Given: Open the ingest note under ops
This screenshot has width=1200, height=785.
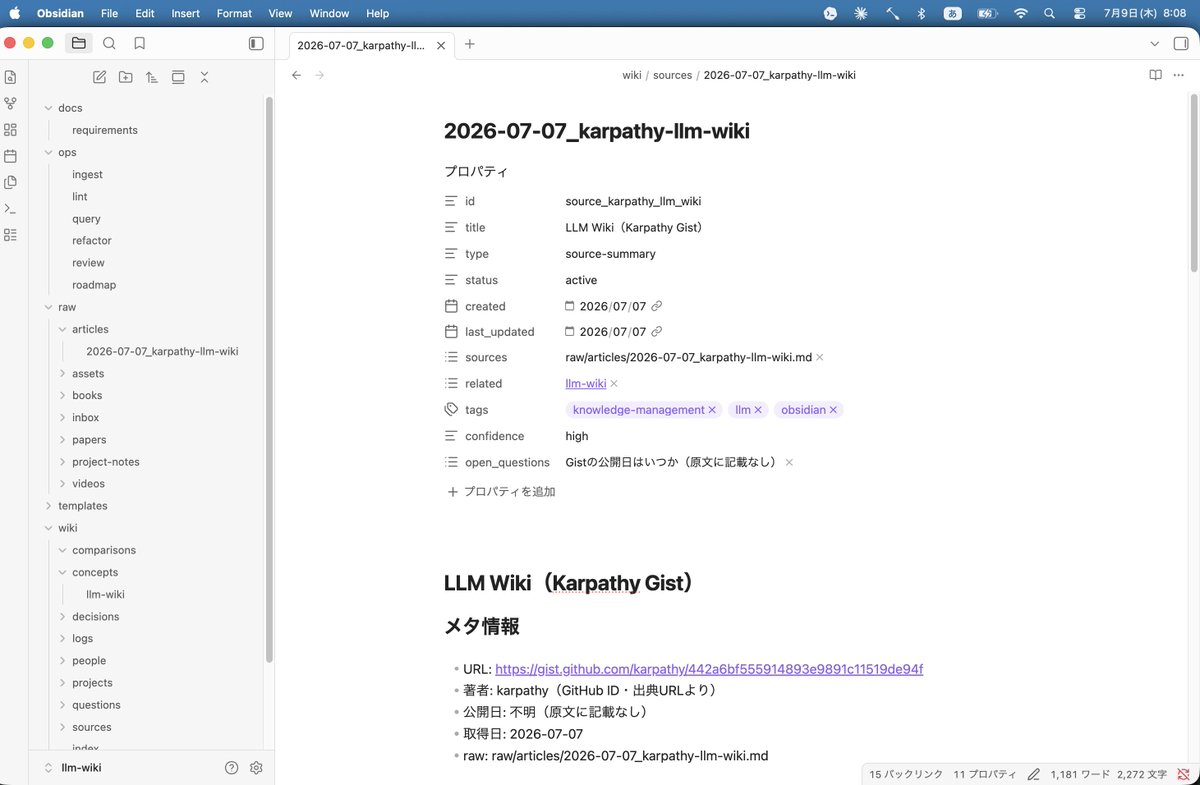Looking at the screenshot, I should coord(87,174).
